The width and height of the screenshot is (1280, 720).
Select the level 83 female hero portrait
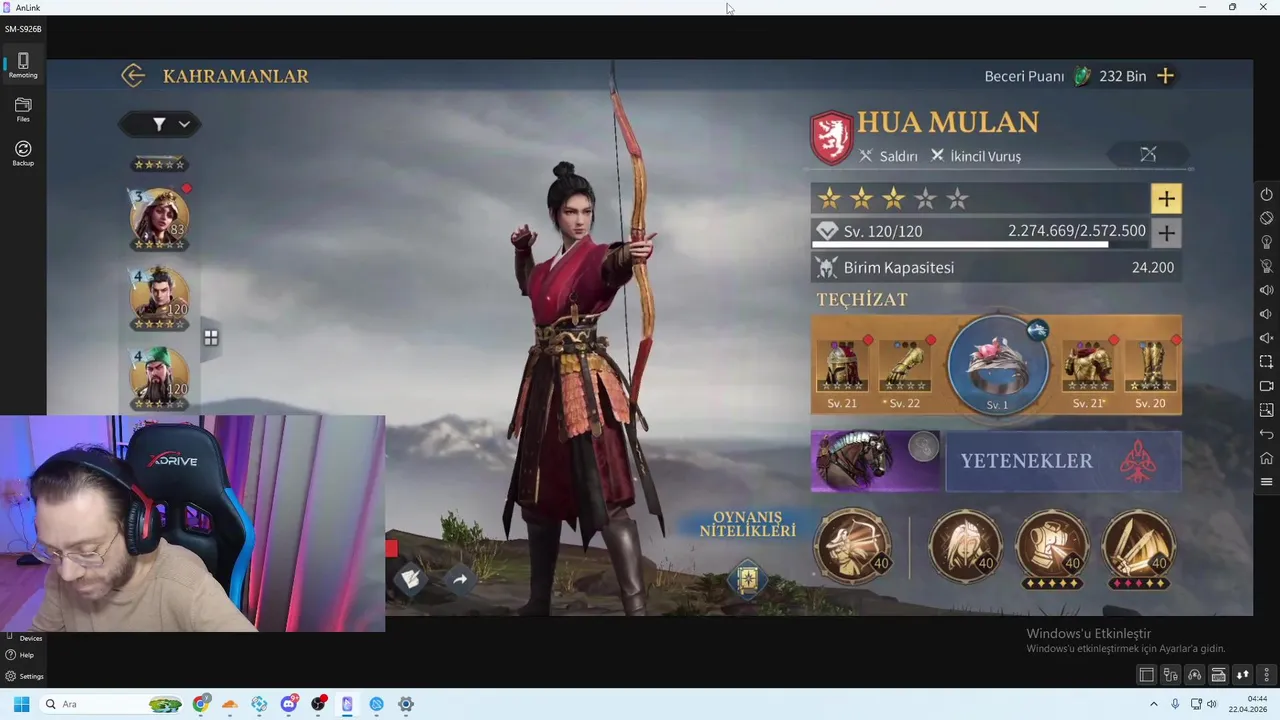159,217
